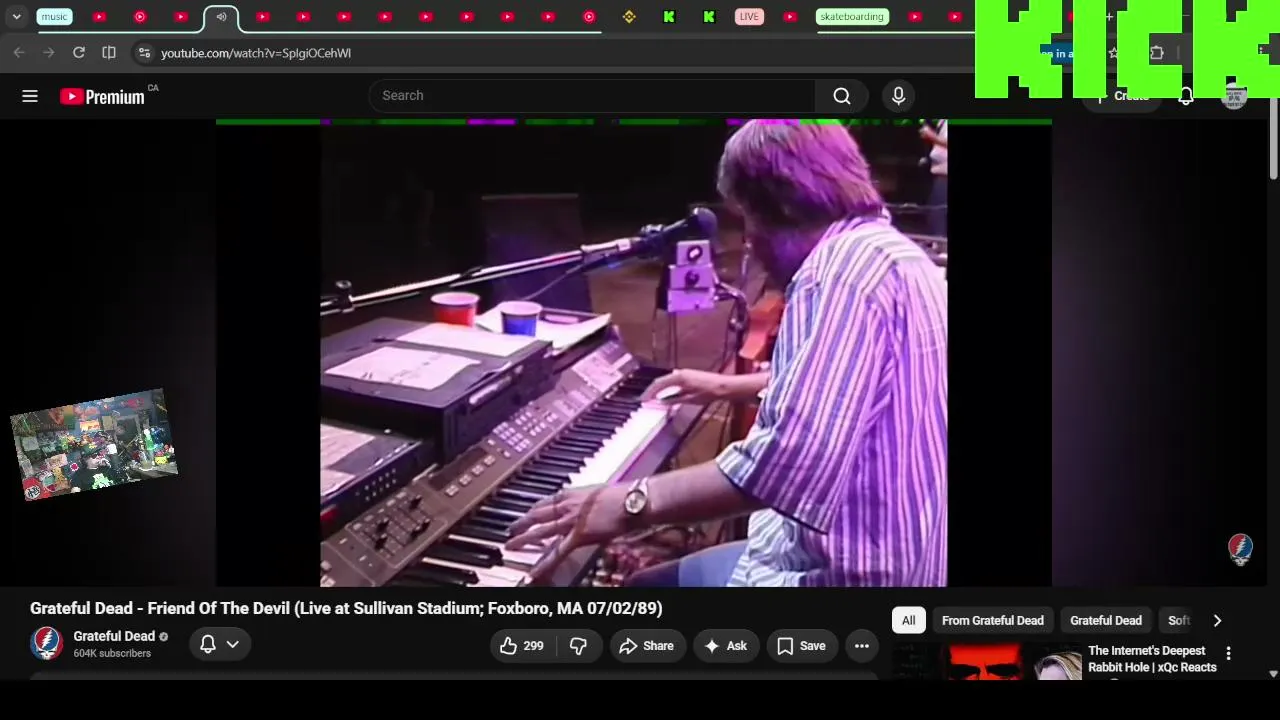1280x720 pixels.
Task: Click the "604K subscribers" text
Action: click(112, 654)
